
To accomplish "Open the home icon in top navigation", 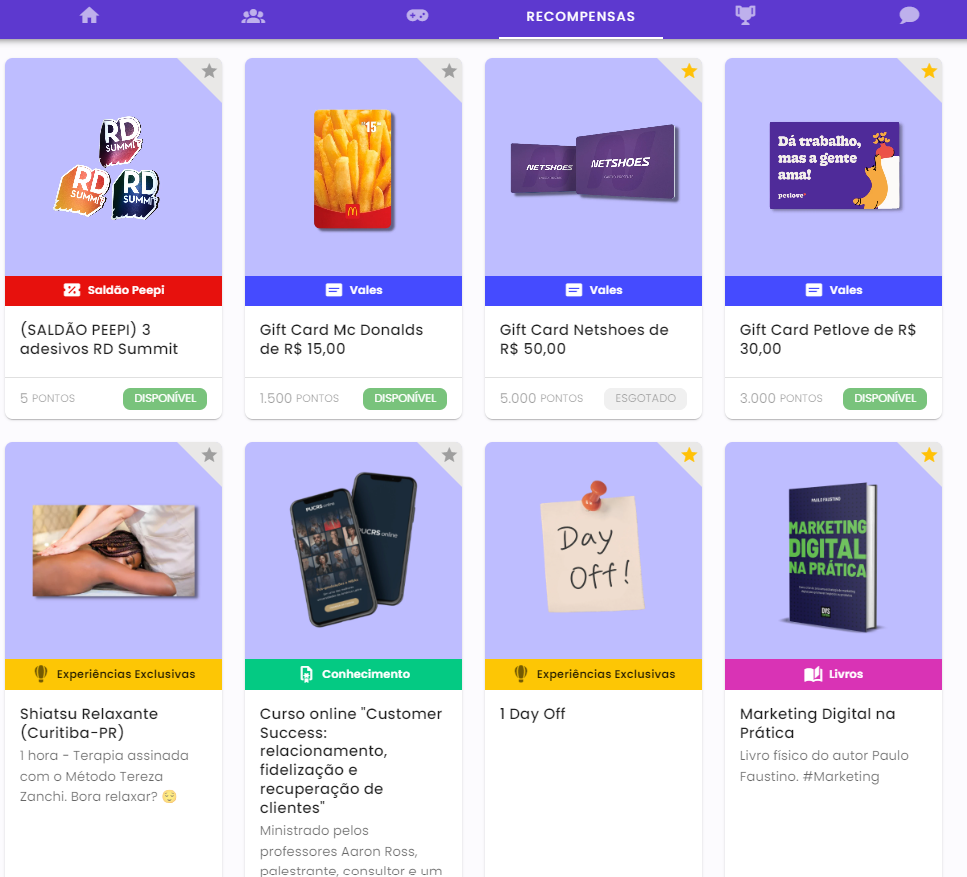I will point(89,15).
